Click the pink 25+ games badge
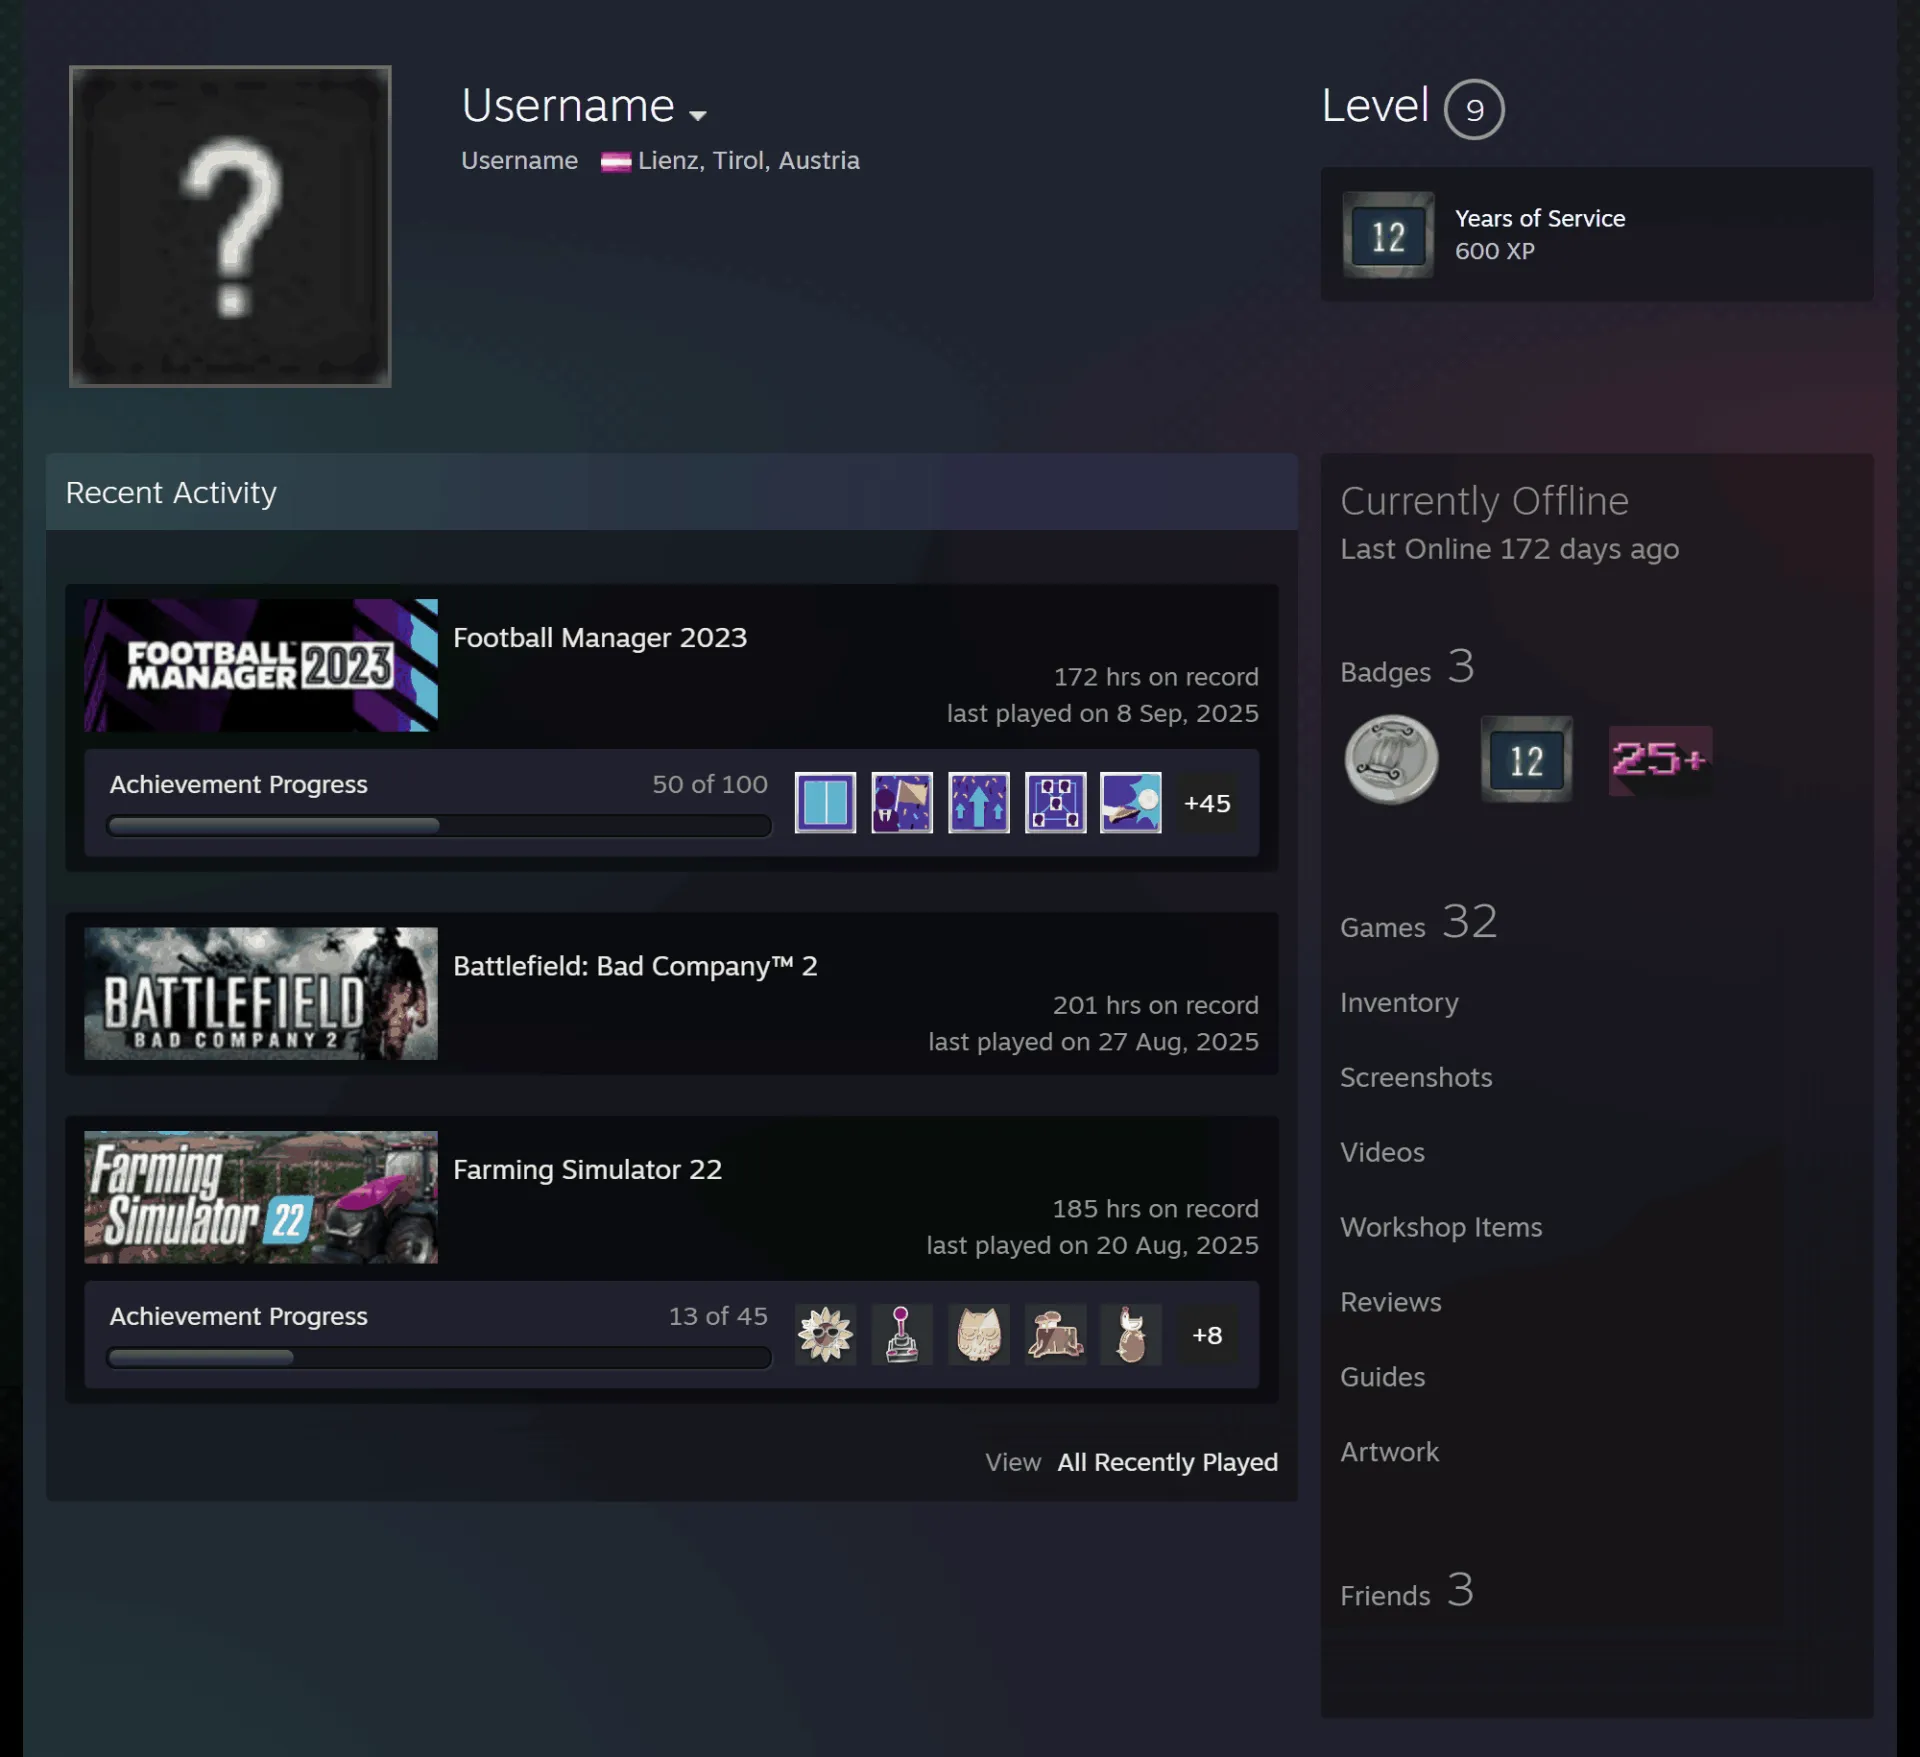Image resolution: width=1920 pixels, height=1757 pixels. (1660, 760)
